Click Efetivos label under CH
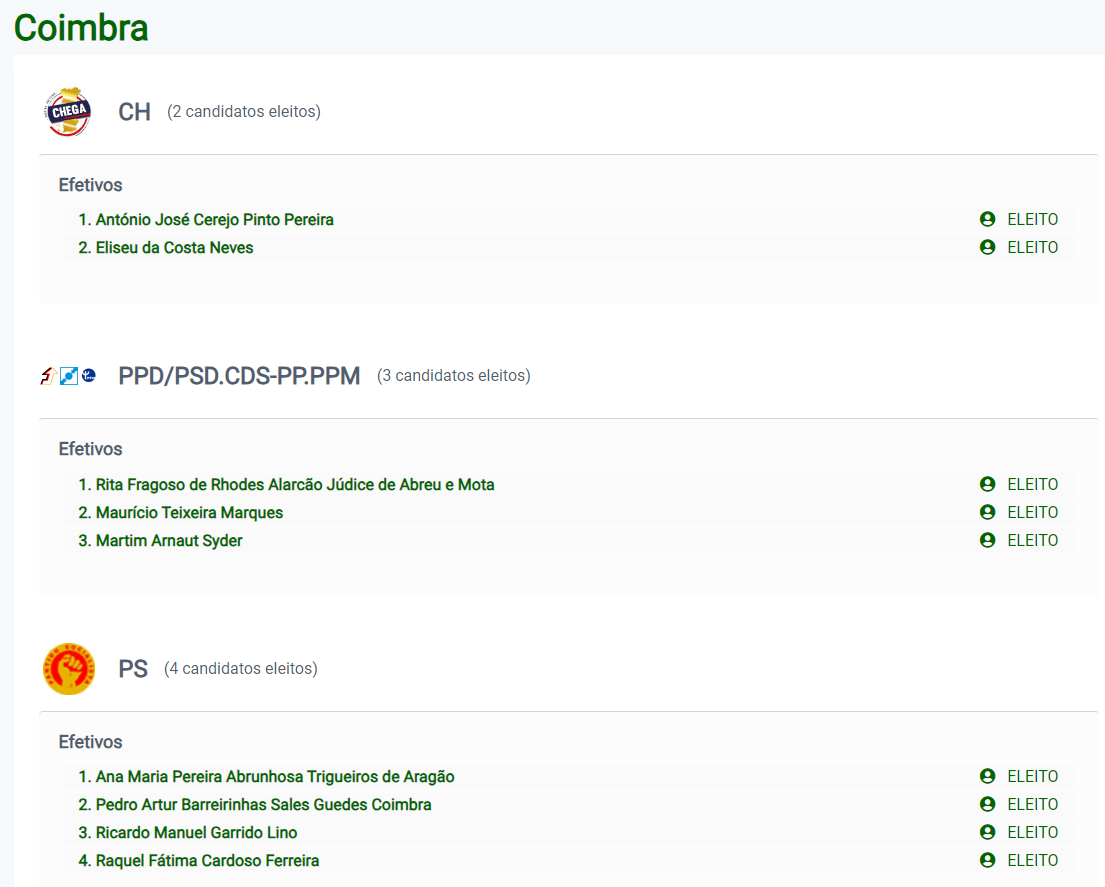 (90, 185)
